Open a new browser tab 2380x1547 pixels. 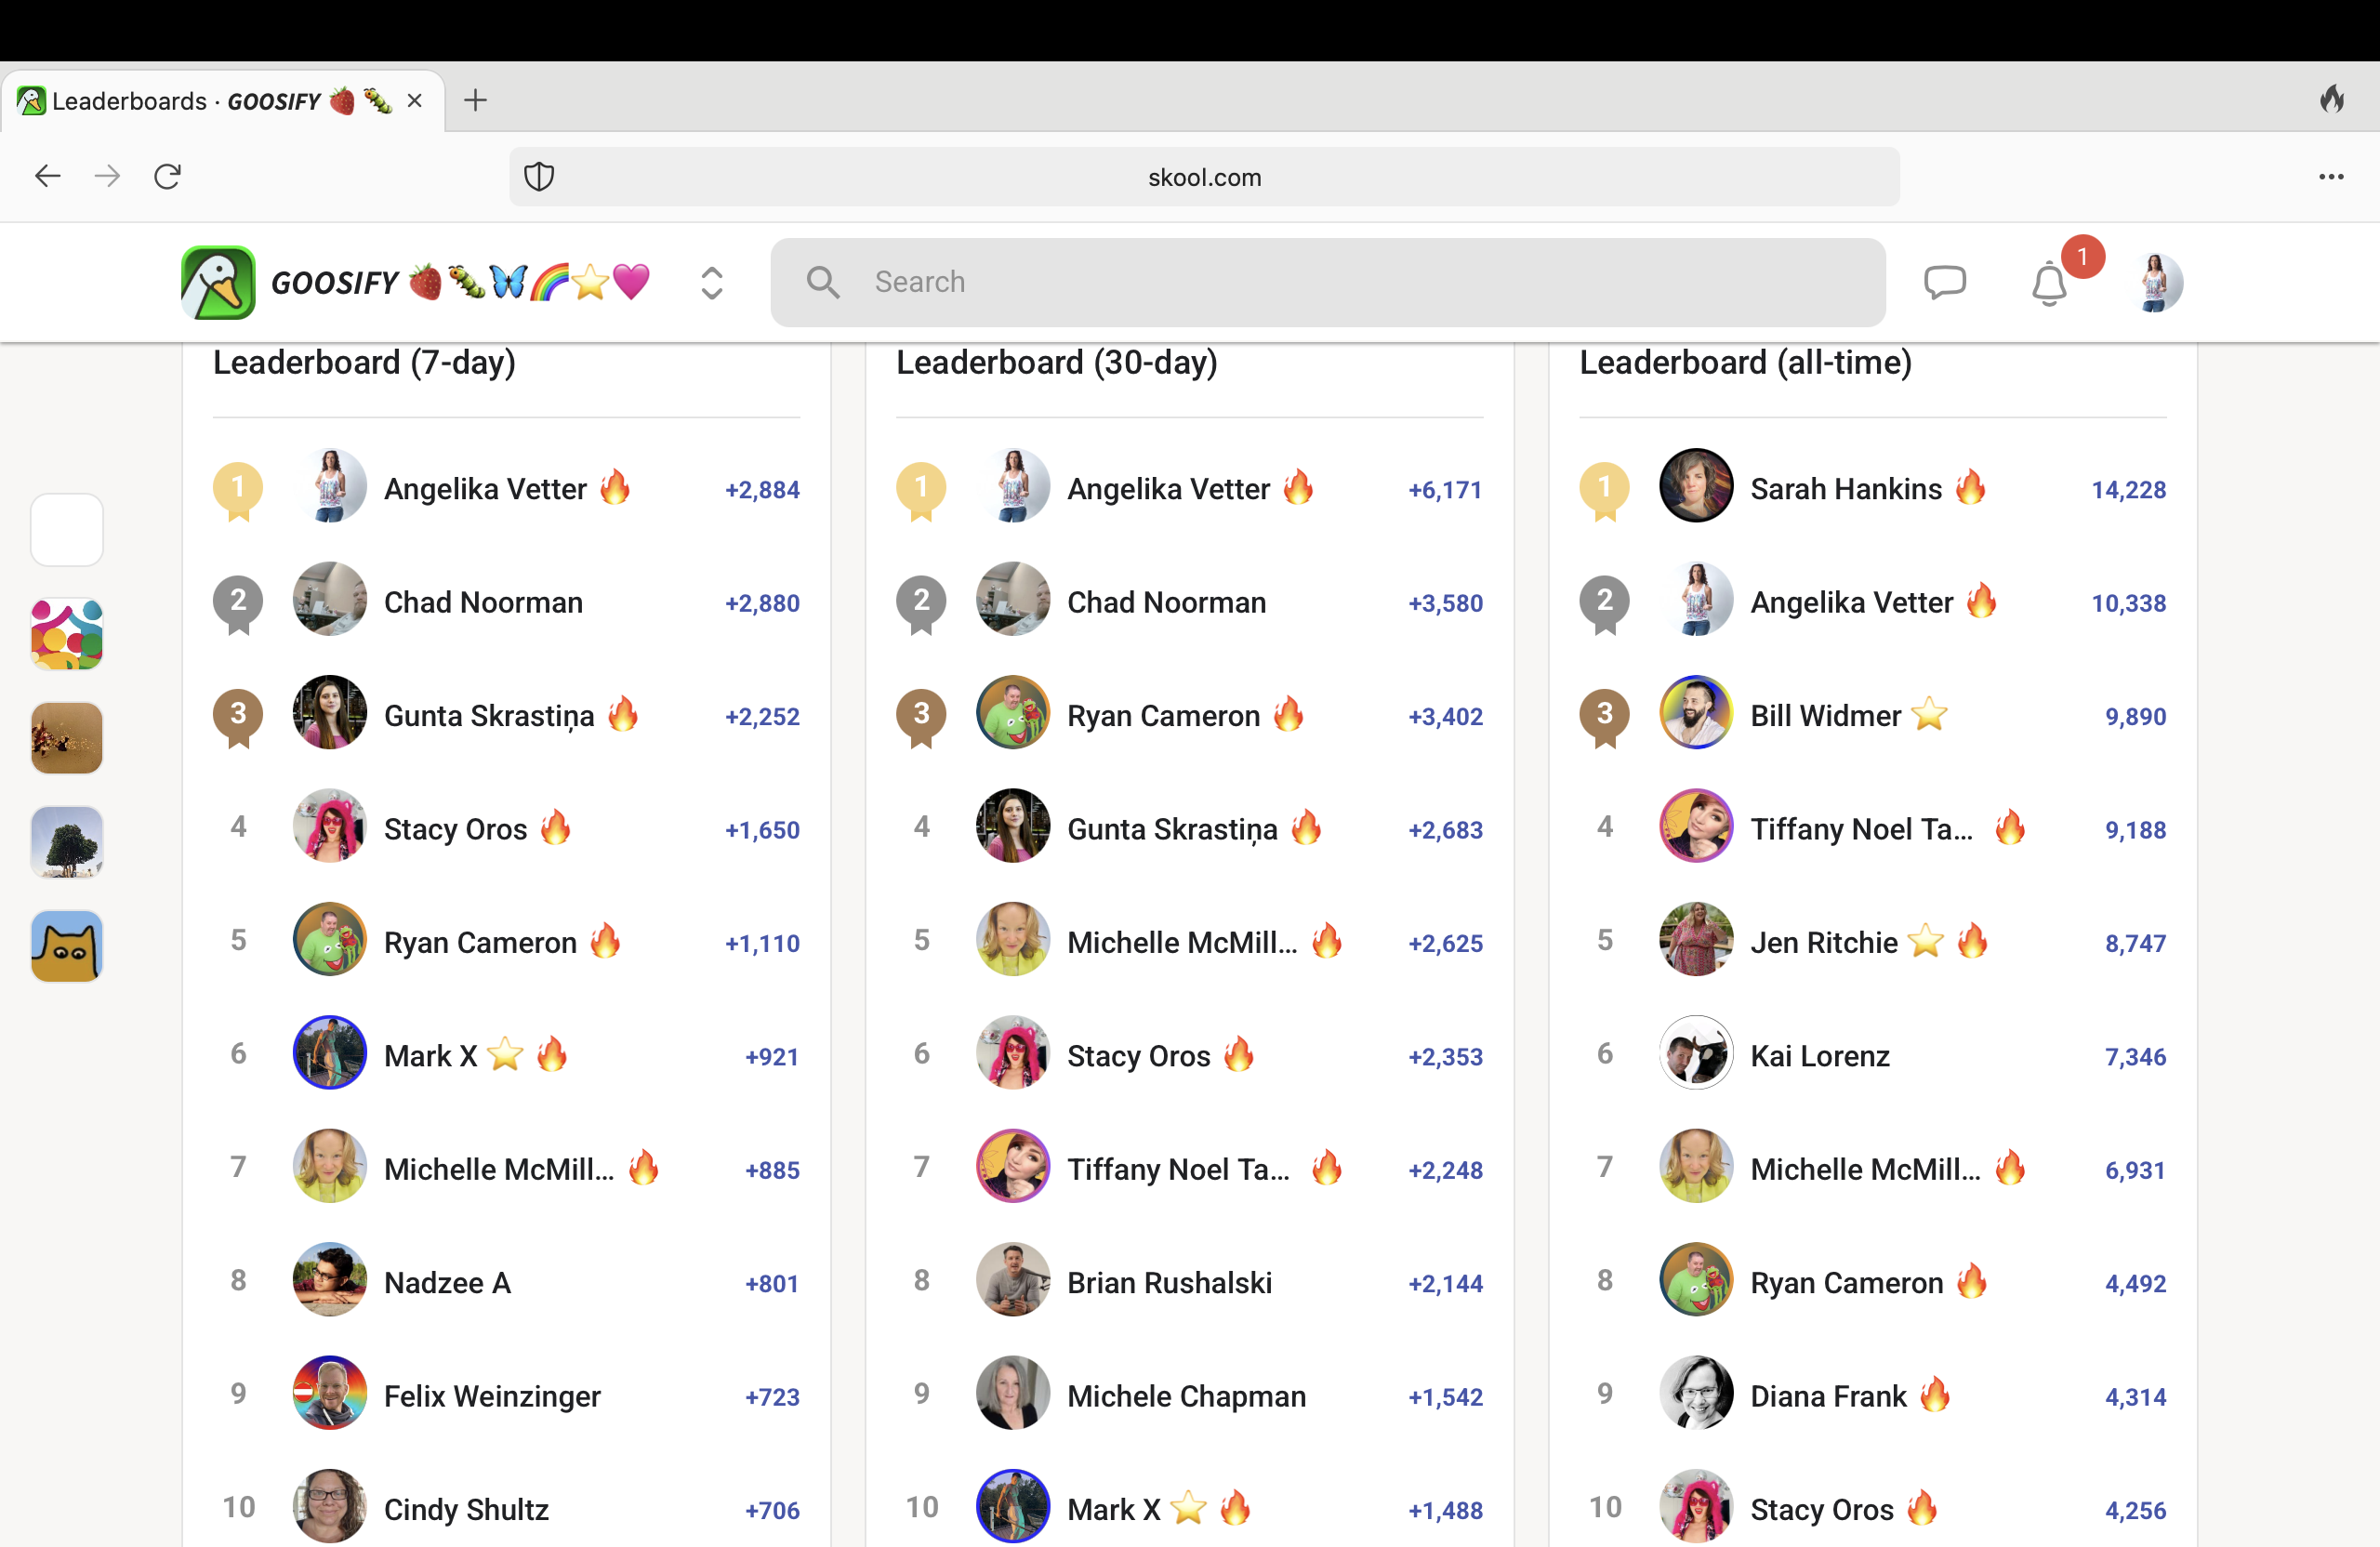(x=476, y=100)
